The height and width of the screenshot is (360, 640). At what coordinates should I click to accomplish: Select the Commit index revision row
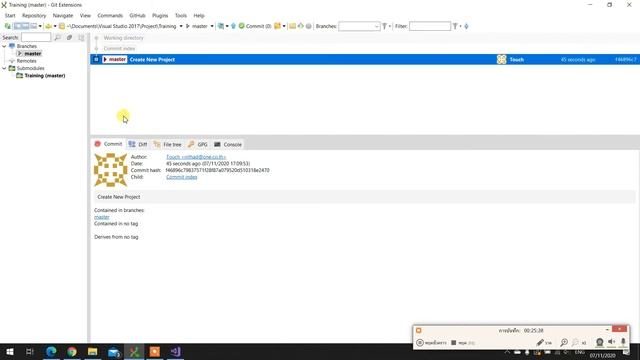pyautogui.click(x=365, y=49)
